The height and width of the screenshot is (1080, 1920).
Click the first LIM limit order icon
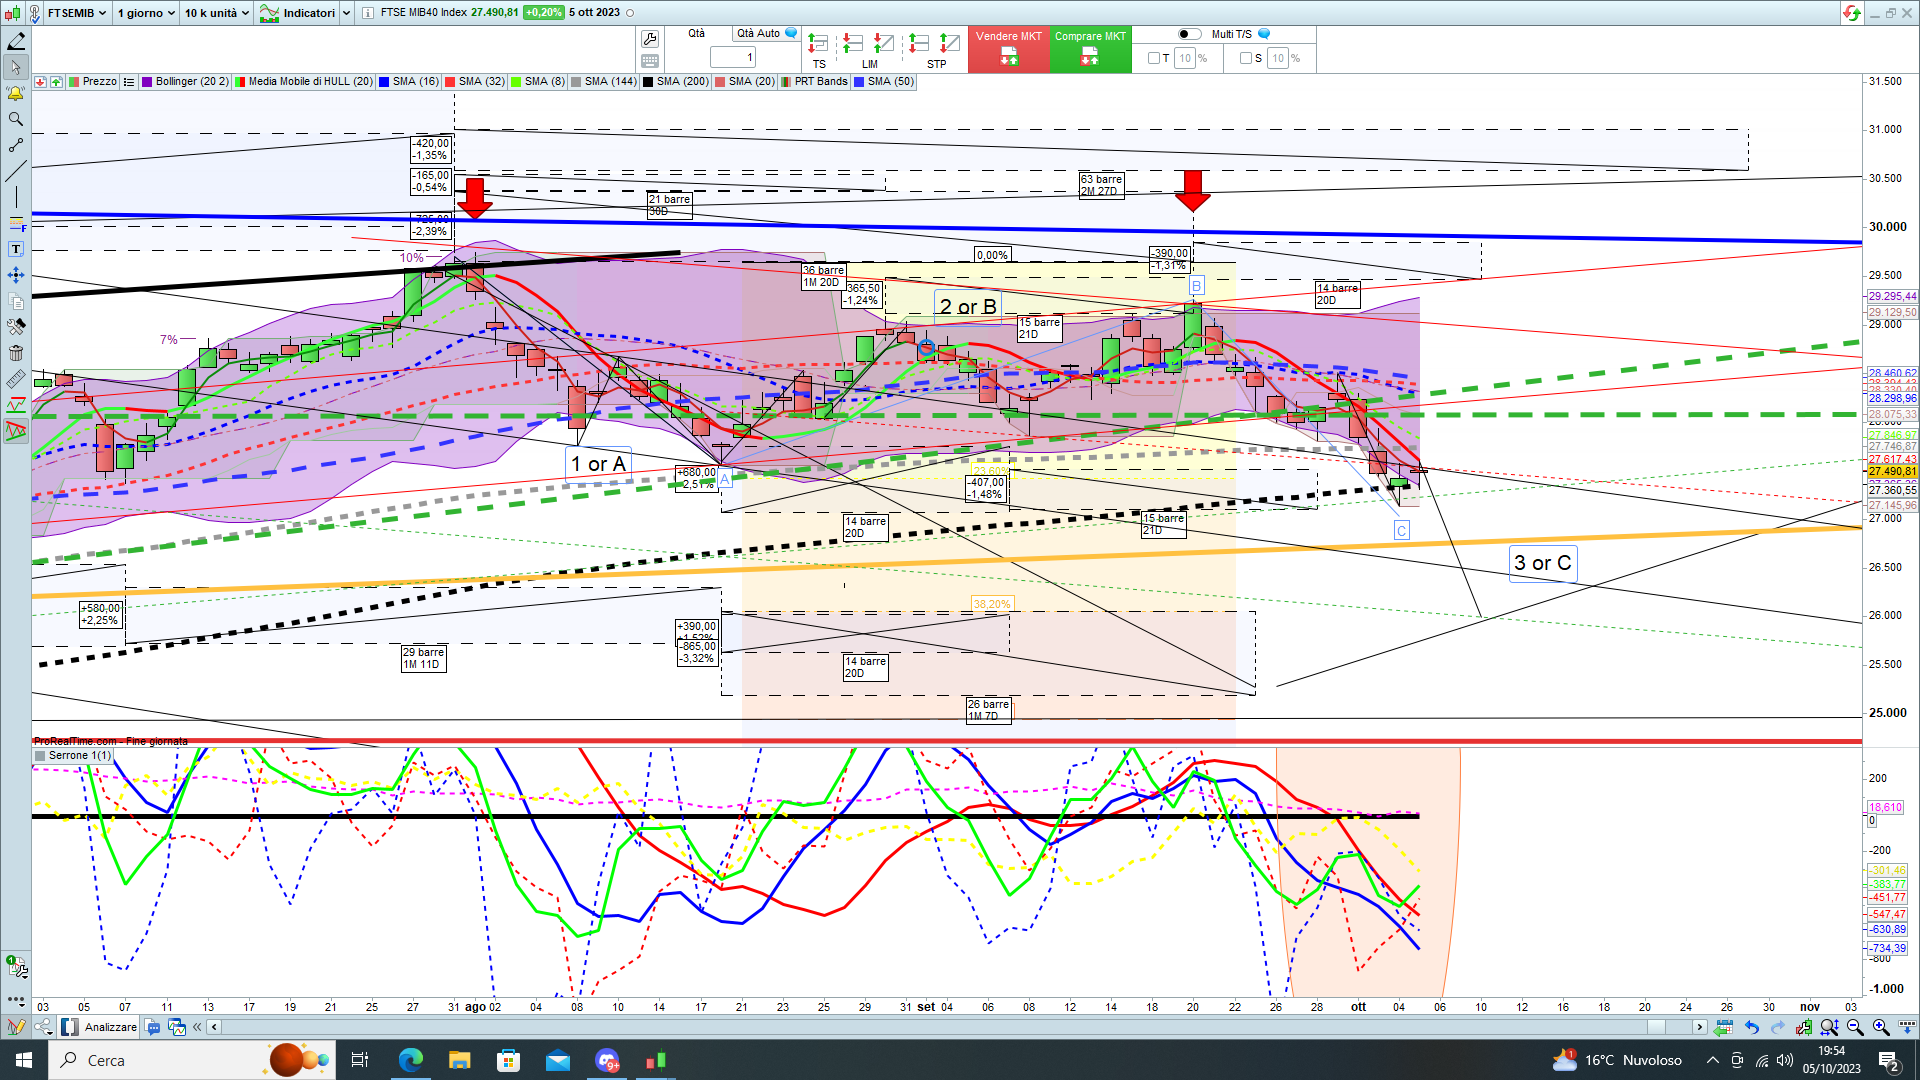(x=852, y=43)
